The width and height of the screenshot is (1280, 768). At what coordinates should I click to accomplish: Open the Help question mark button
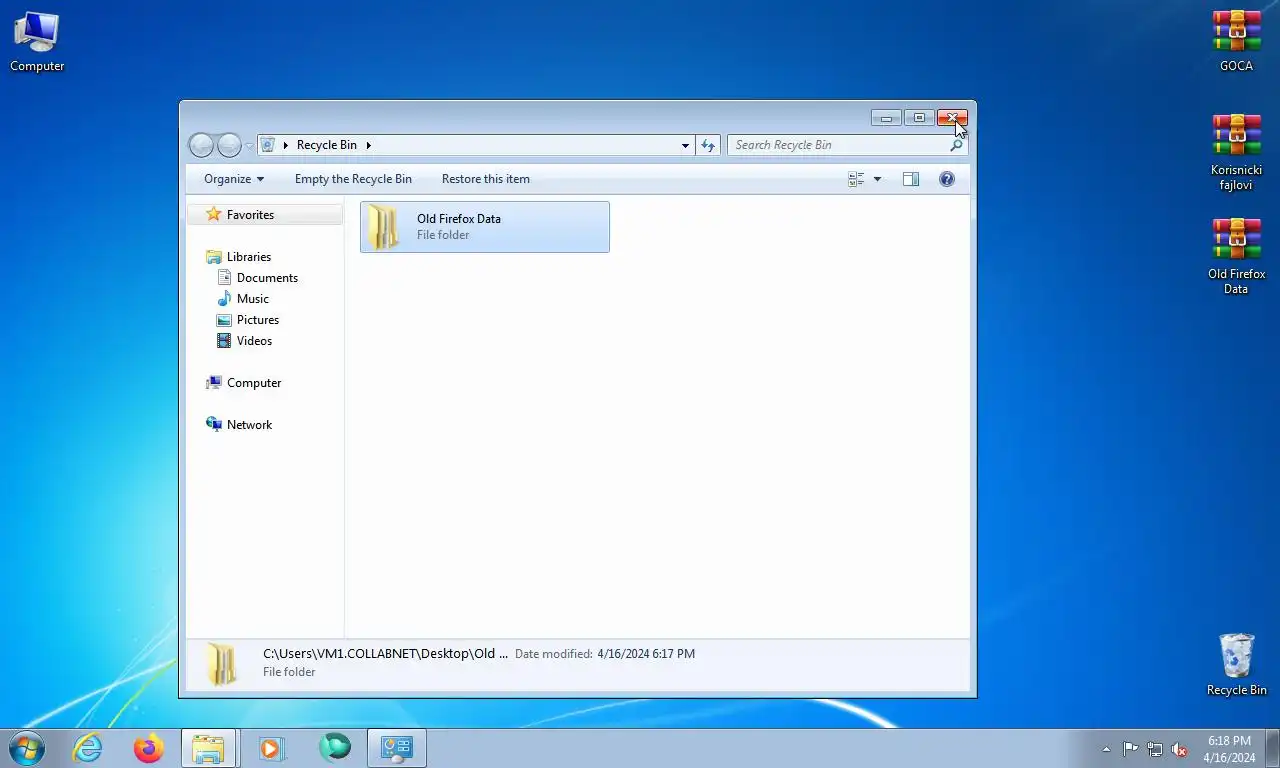pos(947,179)
